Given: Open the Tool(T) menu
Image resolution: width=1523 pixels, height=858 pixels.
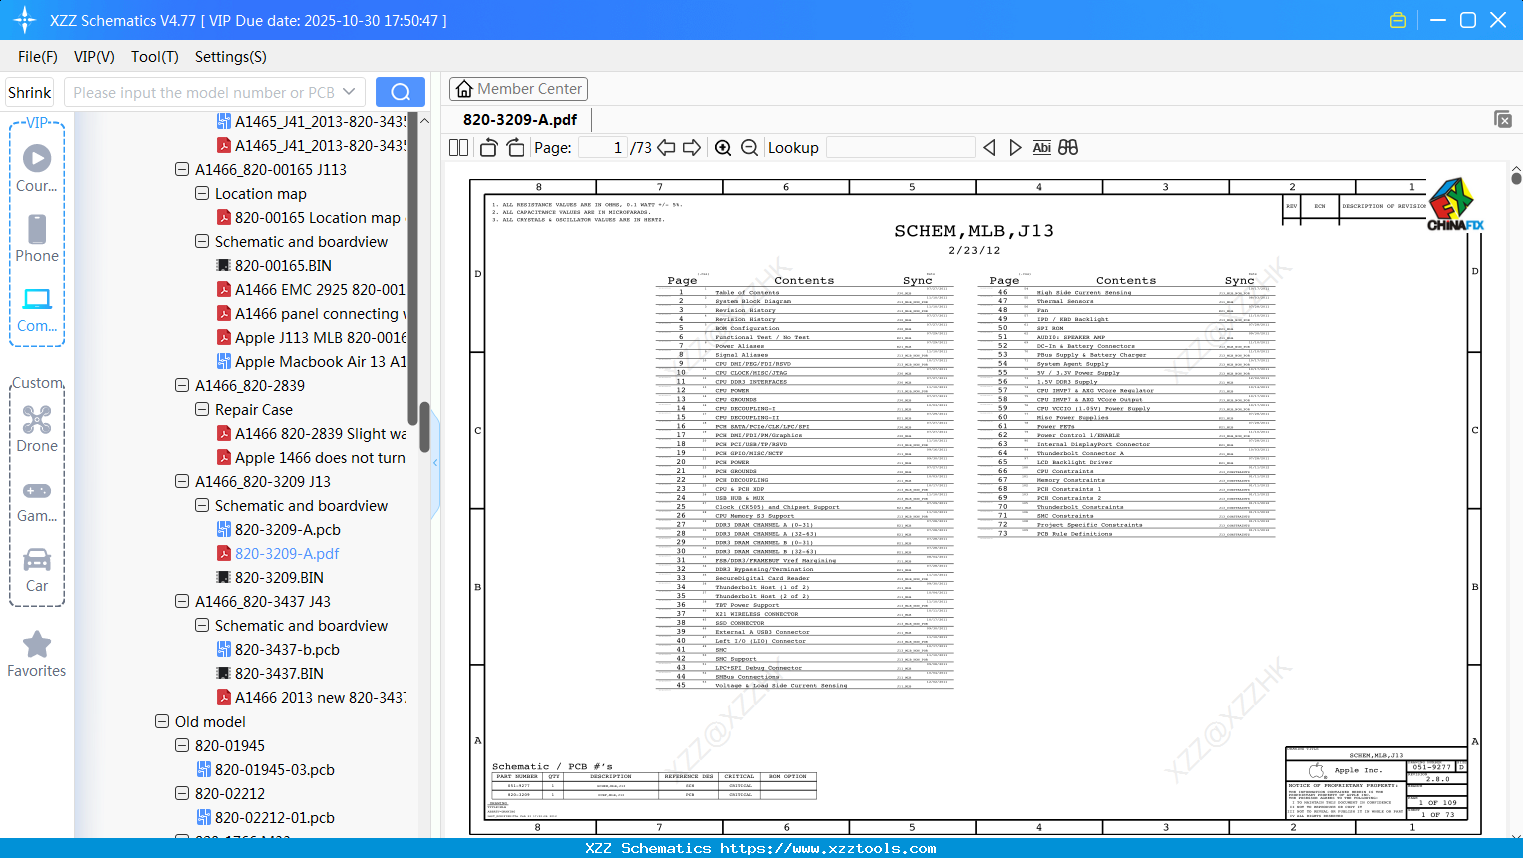Looking at the screenshot, I should click(x=155, y=57).
